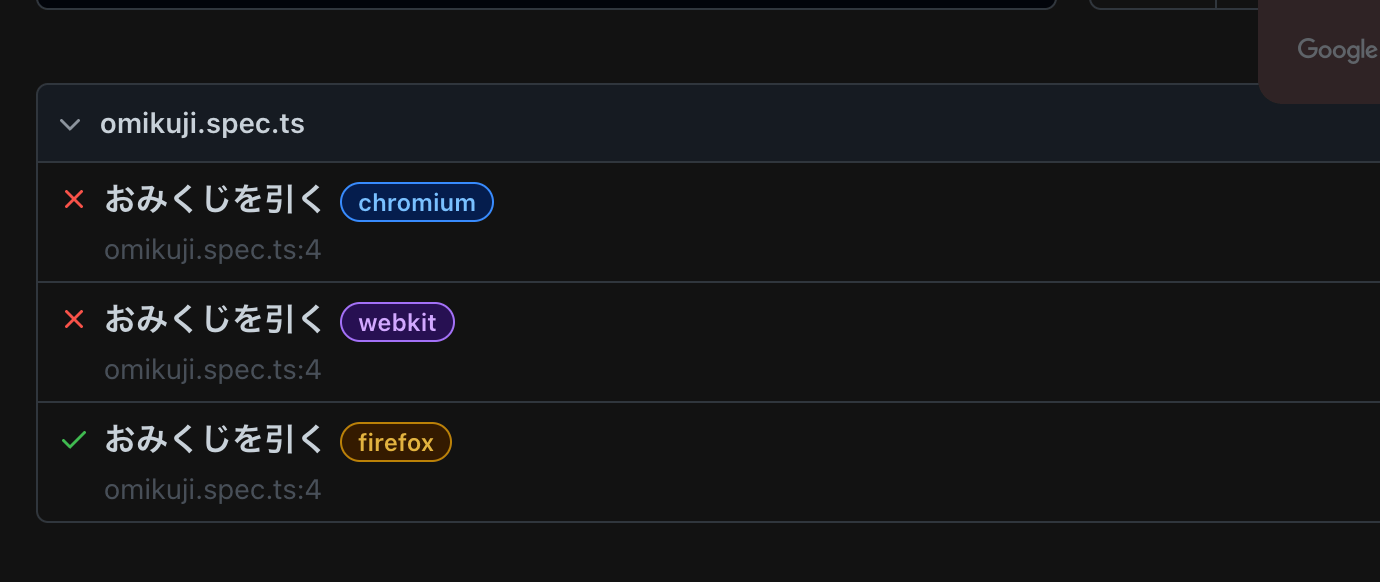
Task: Click the green passed checkmark on firefox test
Action: [73, 440]
